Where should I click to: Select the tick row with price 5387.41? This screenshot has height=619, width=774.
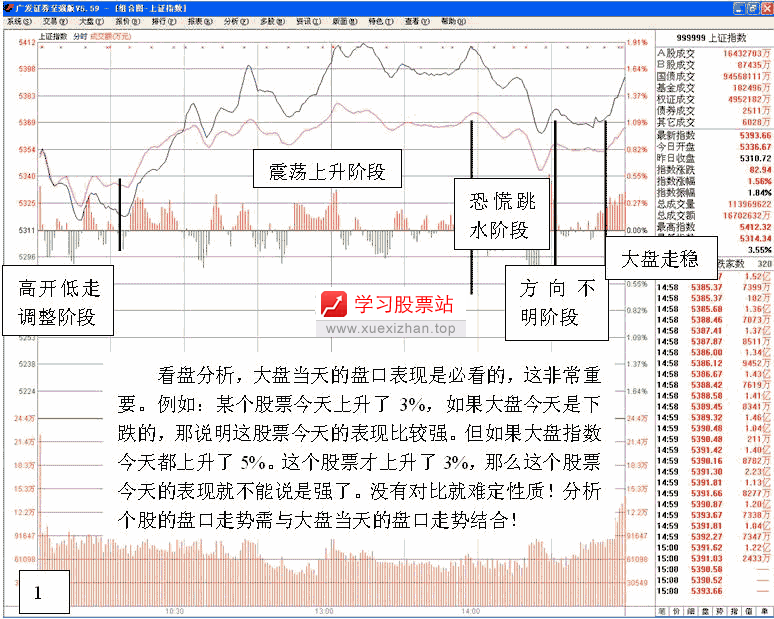point(713,331)
